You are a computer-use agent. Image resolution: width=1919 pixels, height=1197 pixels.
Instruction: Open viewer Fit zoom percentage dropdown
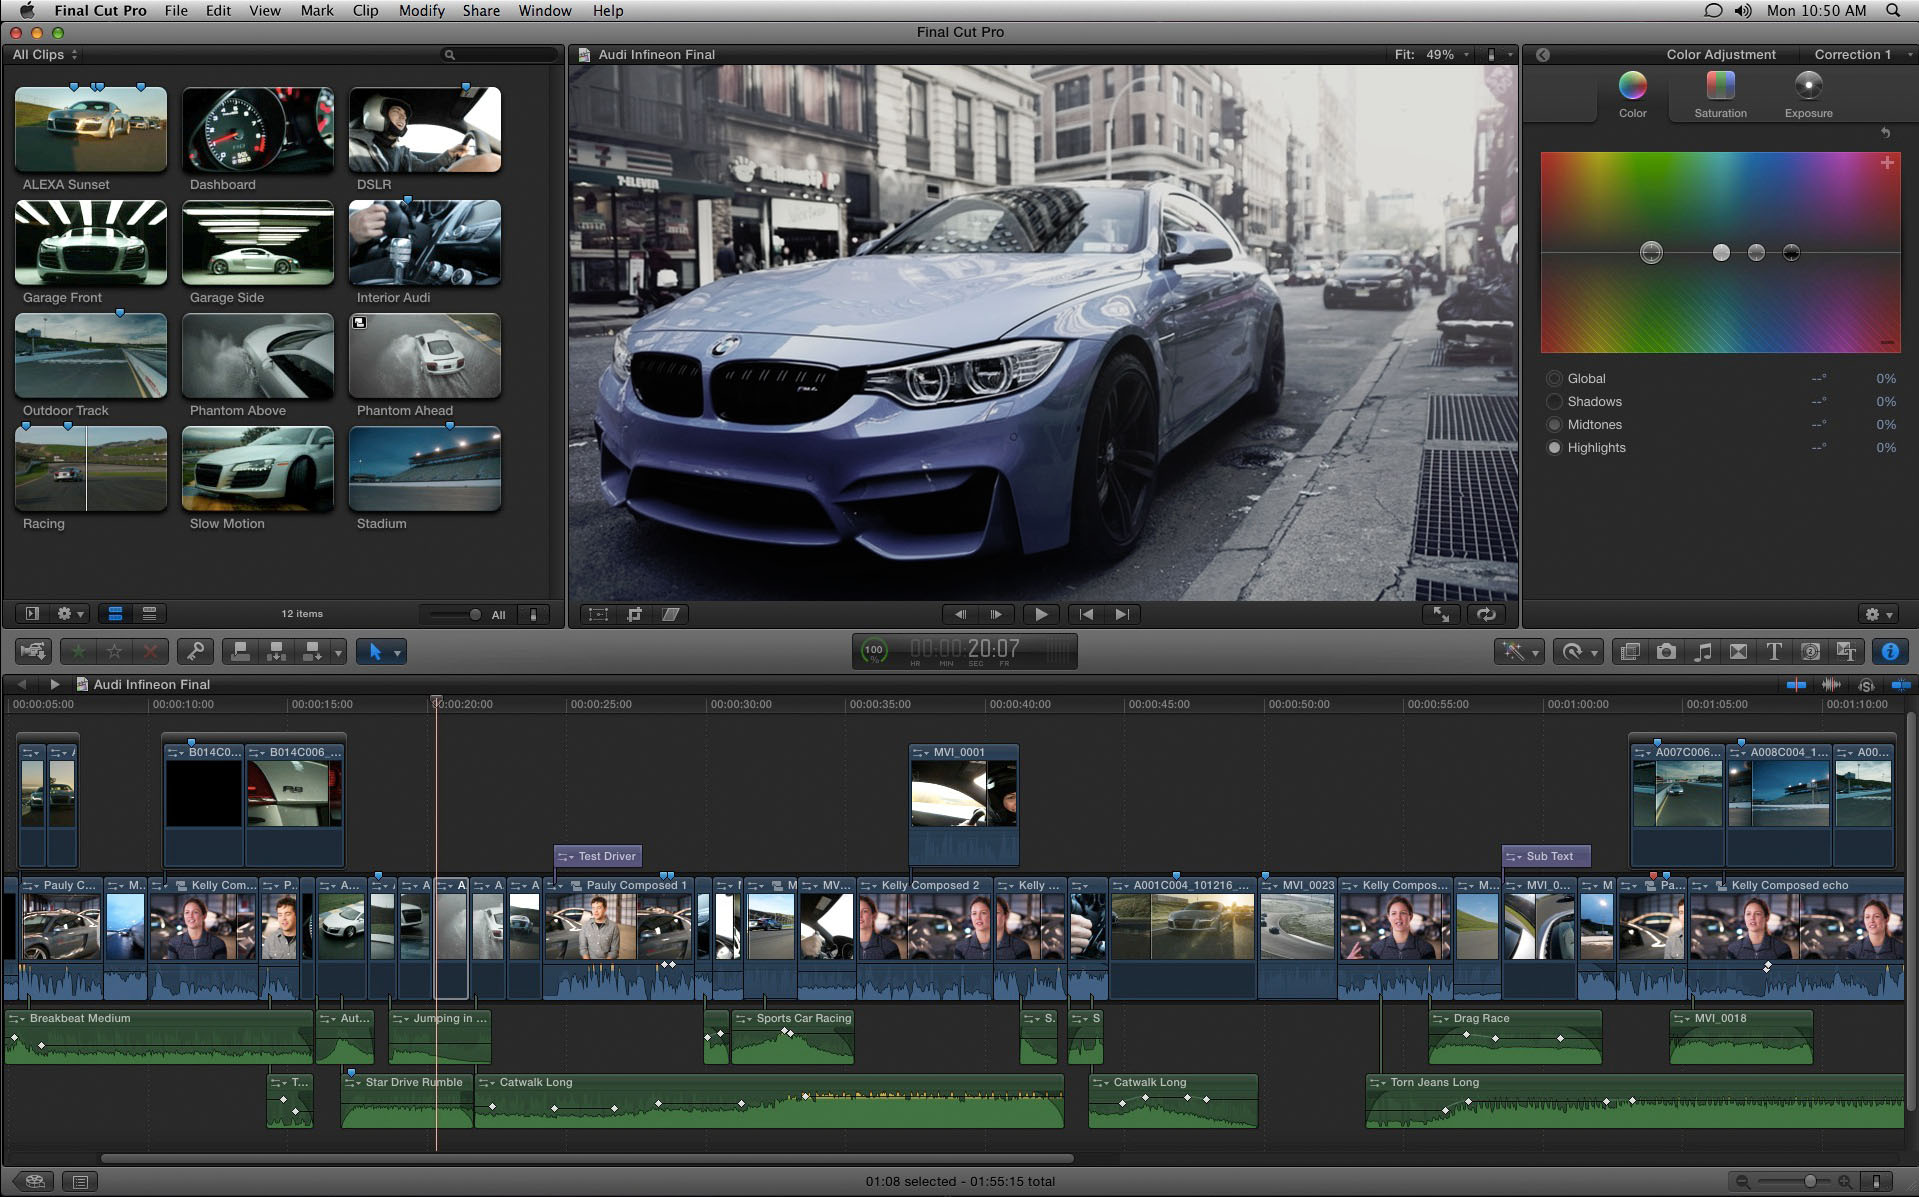pos(1432,55)
